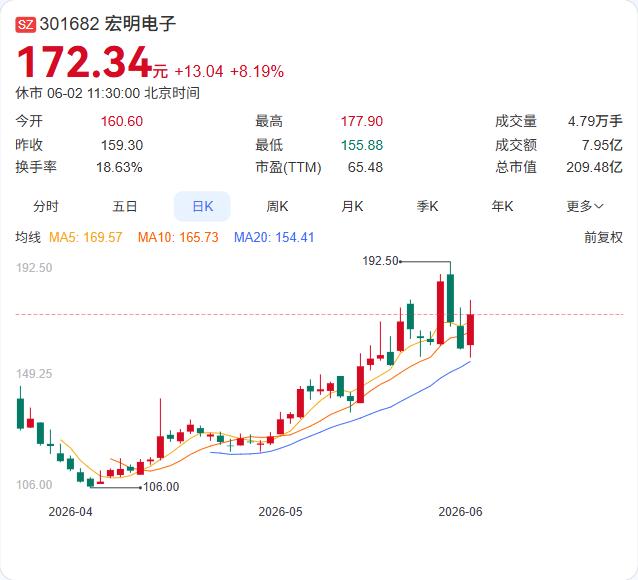Click the stock title 301682 宏明电子
This screenshot has width=638, height=580.
point(108,24)
